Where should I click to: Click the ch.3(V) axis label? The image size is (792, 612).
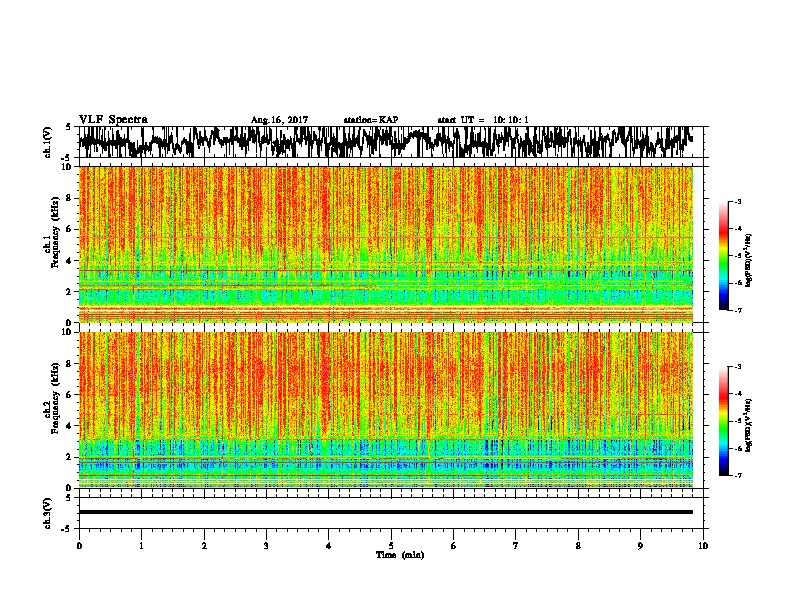click(x=48, y=513)
